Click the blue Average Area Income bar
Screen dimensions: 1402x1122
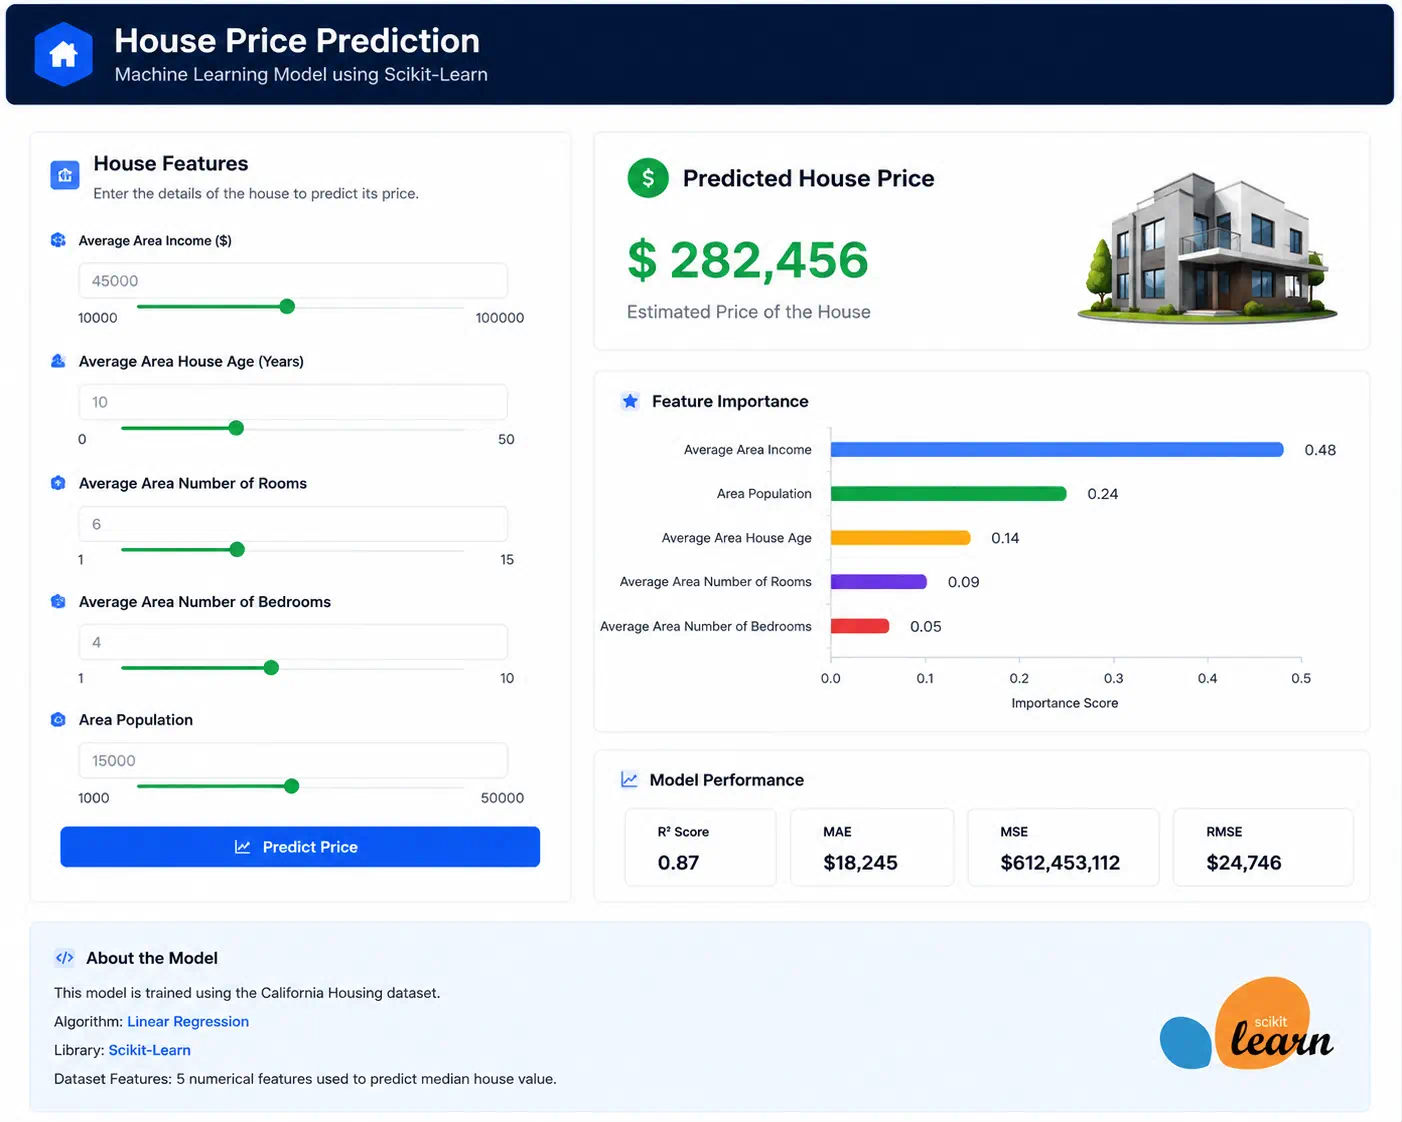1057,450
